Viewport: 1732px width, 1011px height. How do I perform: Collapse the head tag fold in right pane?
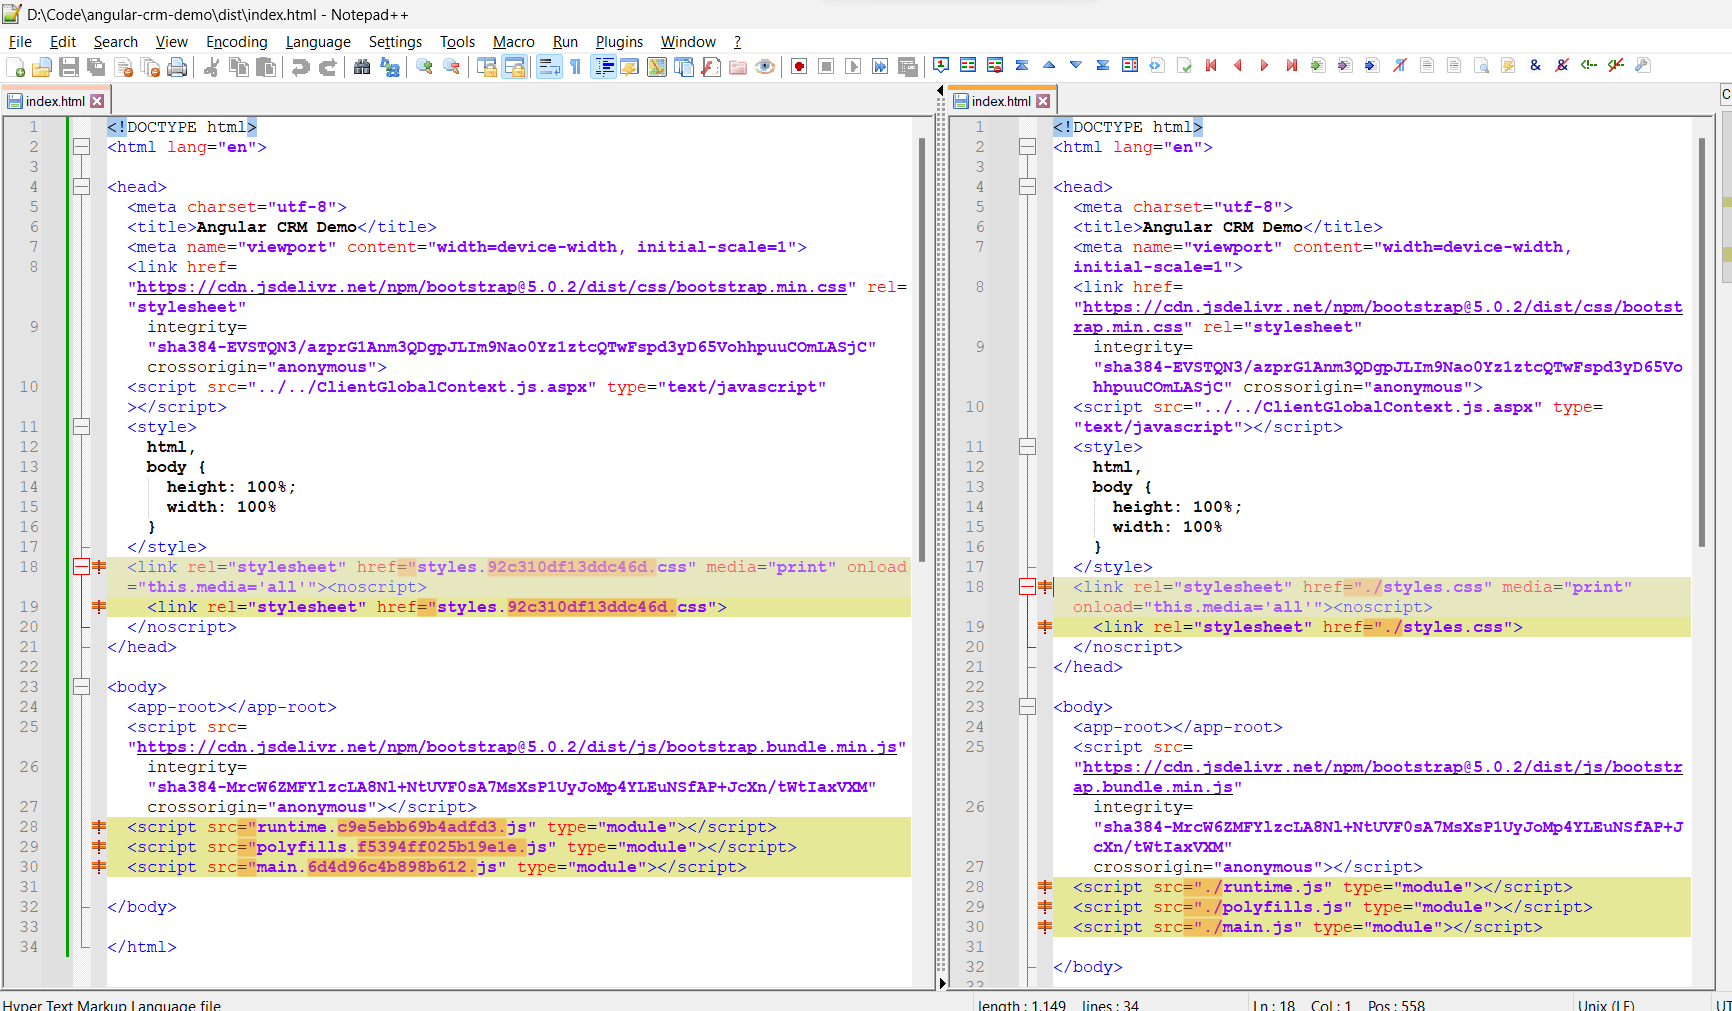click(x=1027, y=187)
